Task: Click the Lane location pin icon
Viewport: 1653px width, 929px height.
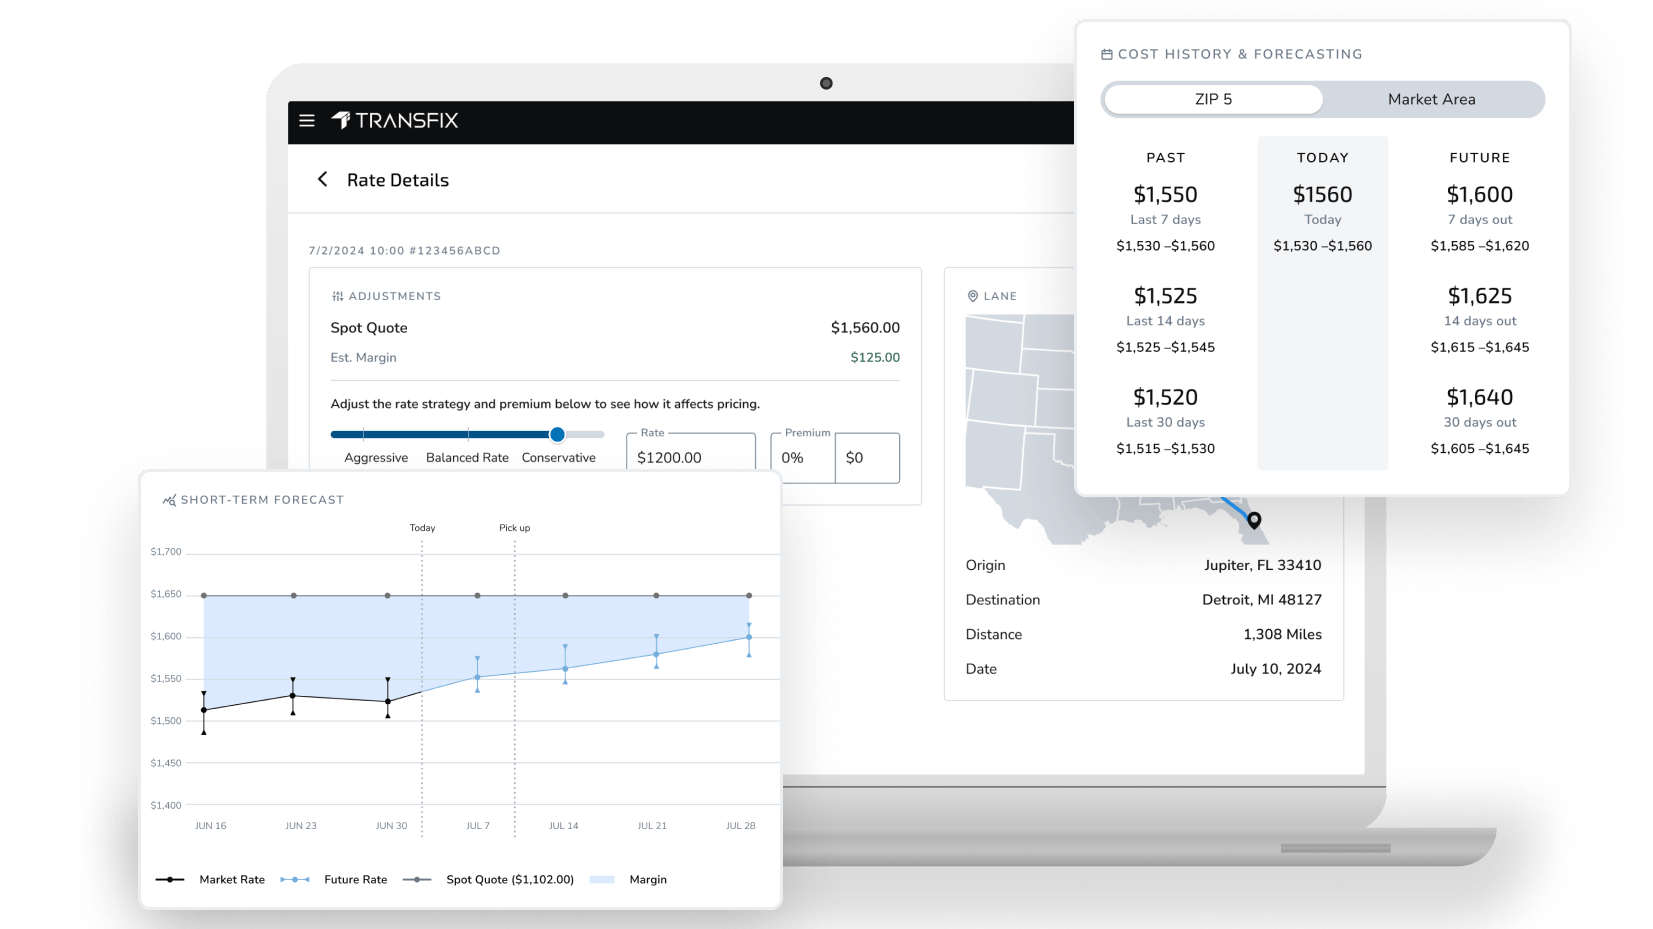Action: point(971,295)
